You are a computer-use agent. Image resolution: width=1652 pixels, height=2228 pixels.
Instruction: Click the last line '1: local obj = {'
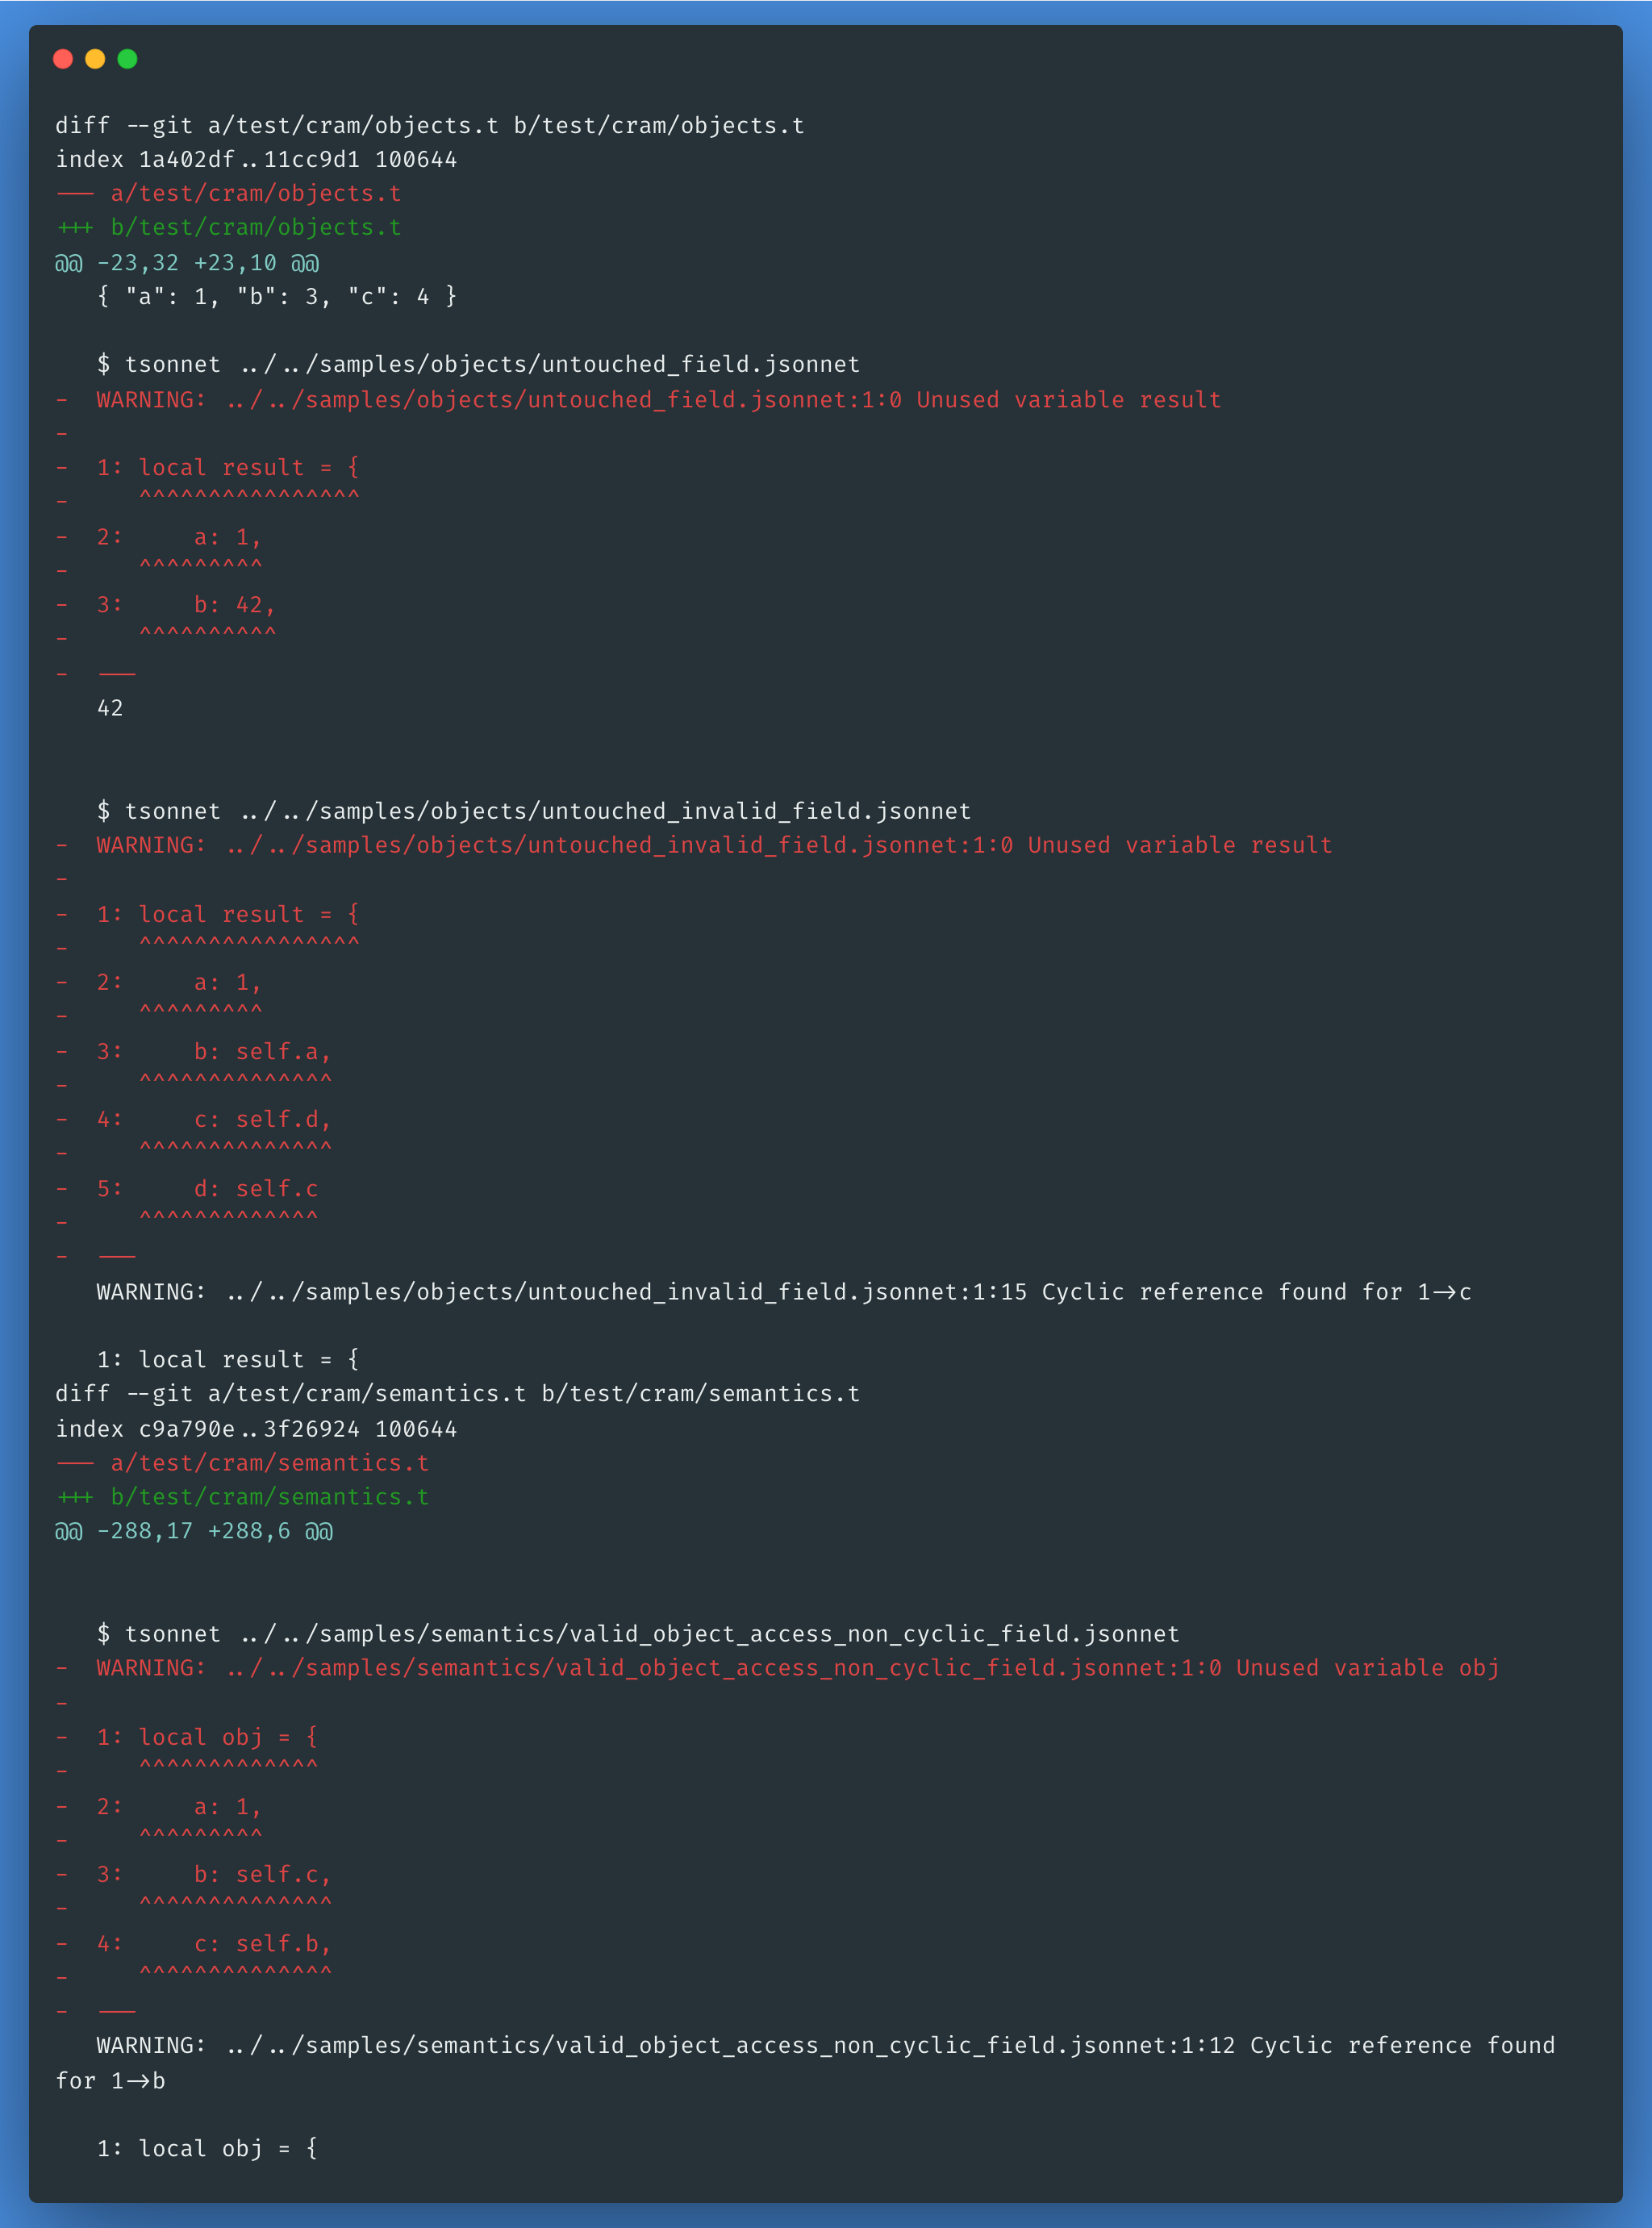point(207,2148)
